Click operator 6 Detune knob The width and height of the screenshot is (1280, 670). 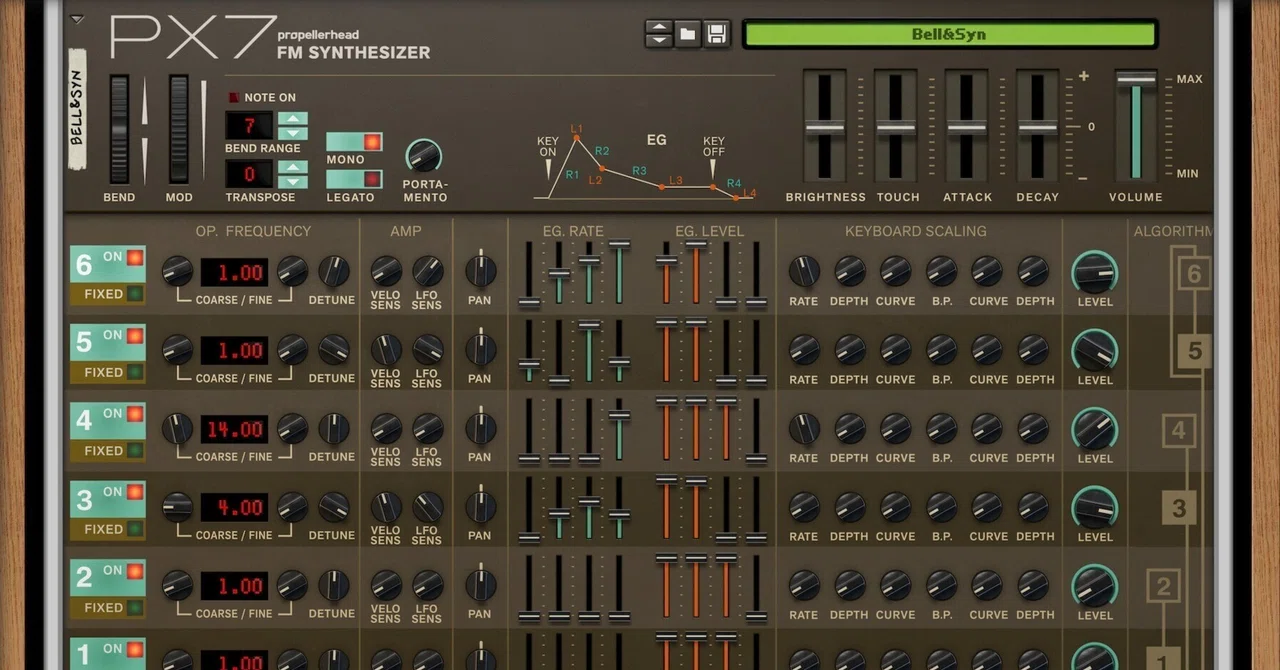point(334,270)
